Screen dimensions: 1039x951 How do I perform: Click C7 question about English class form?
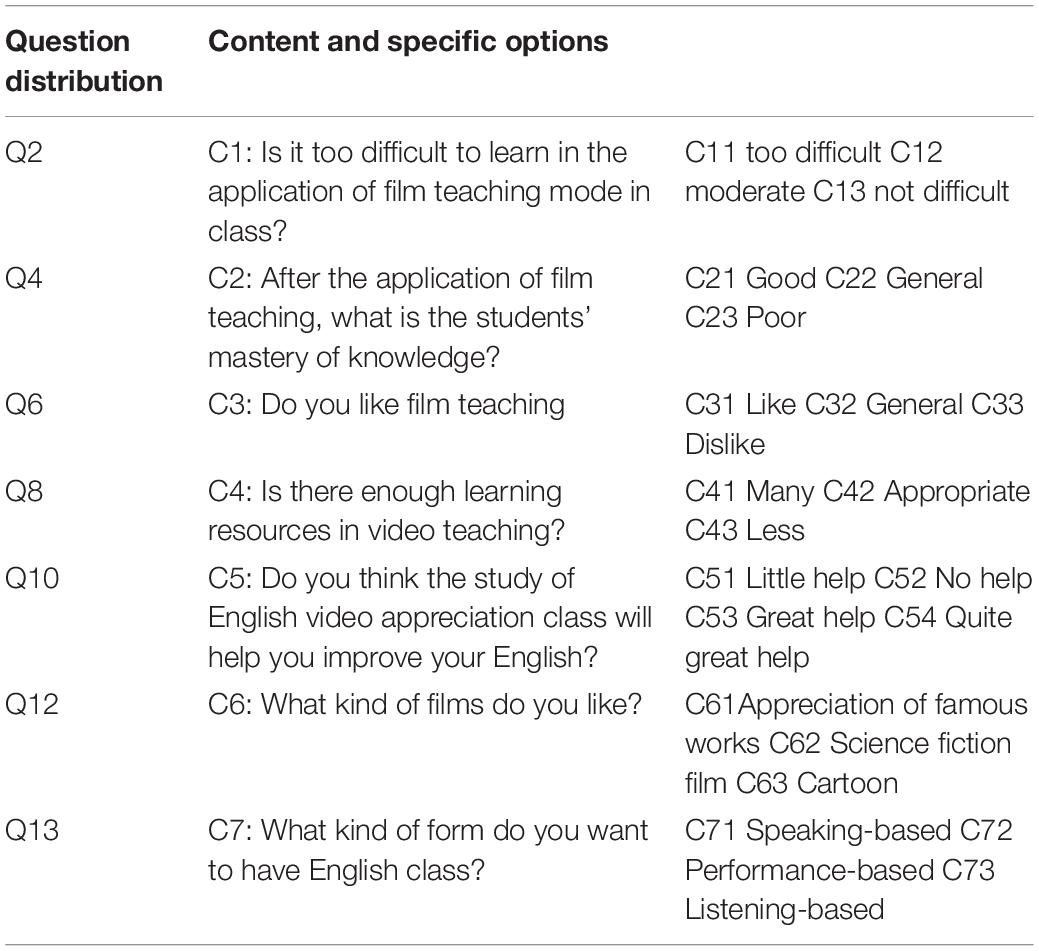click(x=427, y=850)
